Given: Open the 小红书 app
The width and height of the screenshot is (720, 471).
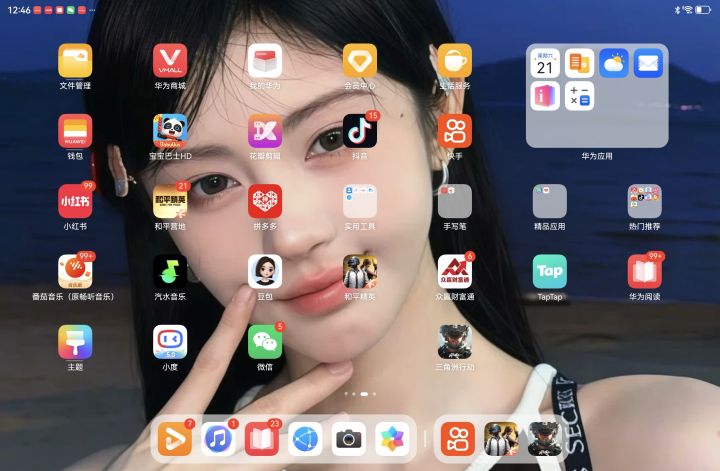Looking at the screenshot, I should [75, 201].
